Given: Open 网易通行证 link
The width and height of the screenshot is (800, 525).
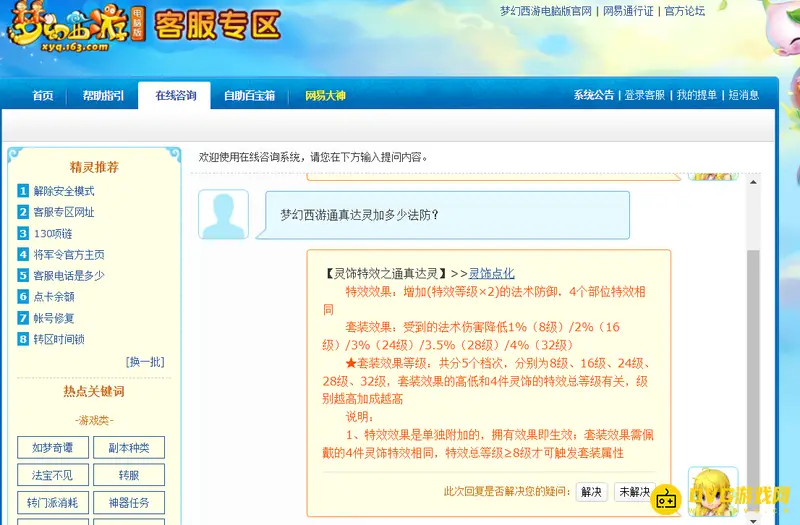Looking at the screenshot, I should coord(628,11).
